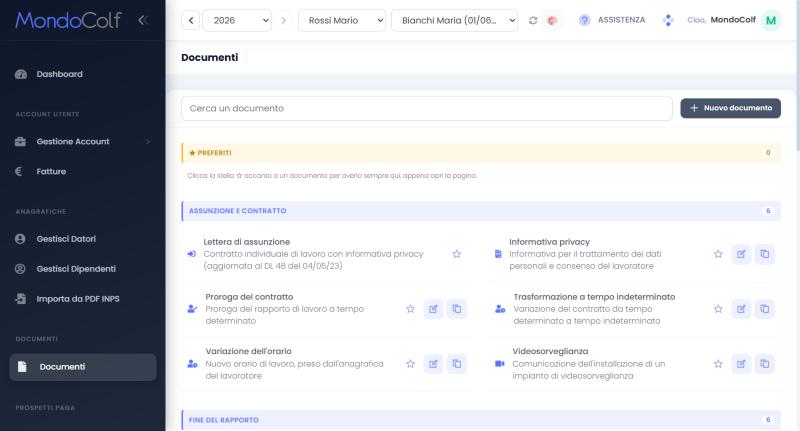Open Gestisci Dipendenti page
This screenshot has width=800, height=431.
[76, 269]
